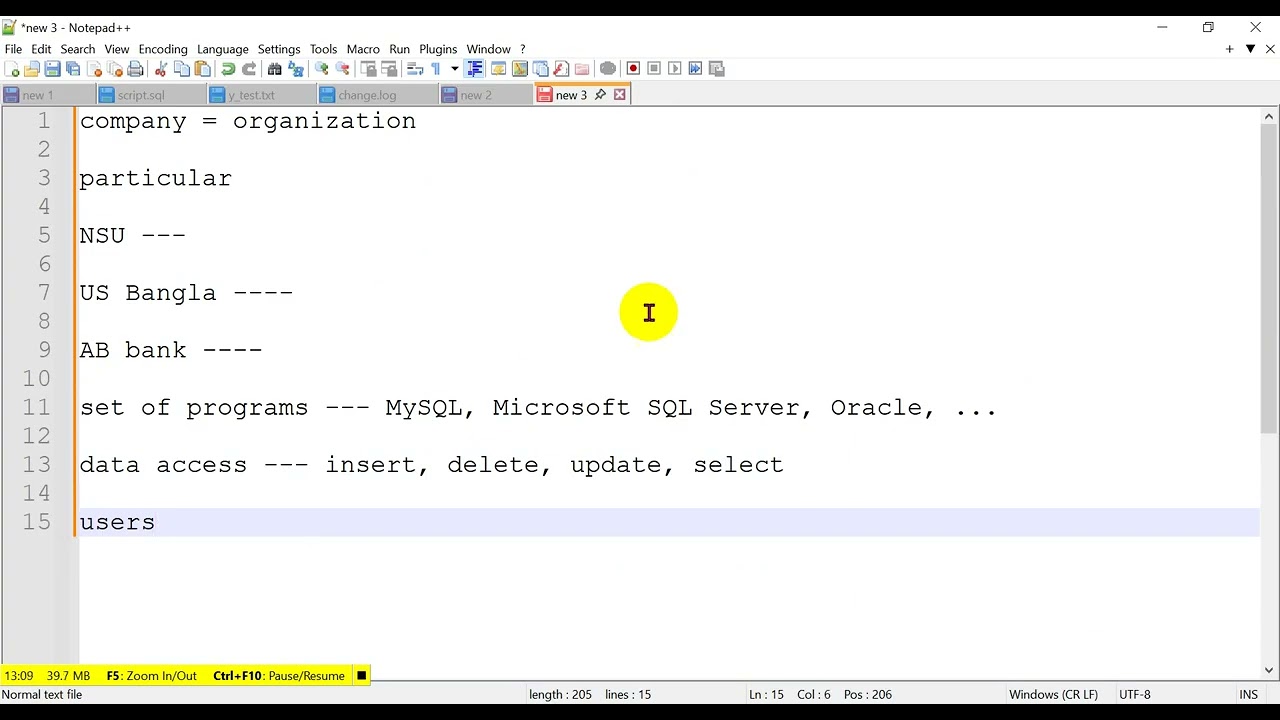The image size is (1280, 720).
Task: Start macro recording with the red dot
Action: click(633, 69)
